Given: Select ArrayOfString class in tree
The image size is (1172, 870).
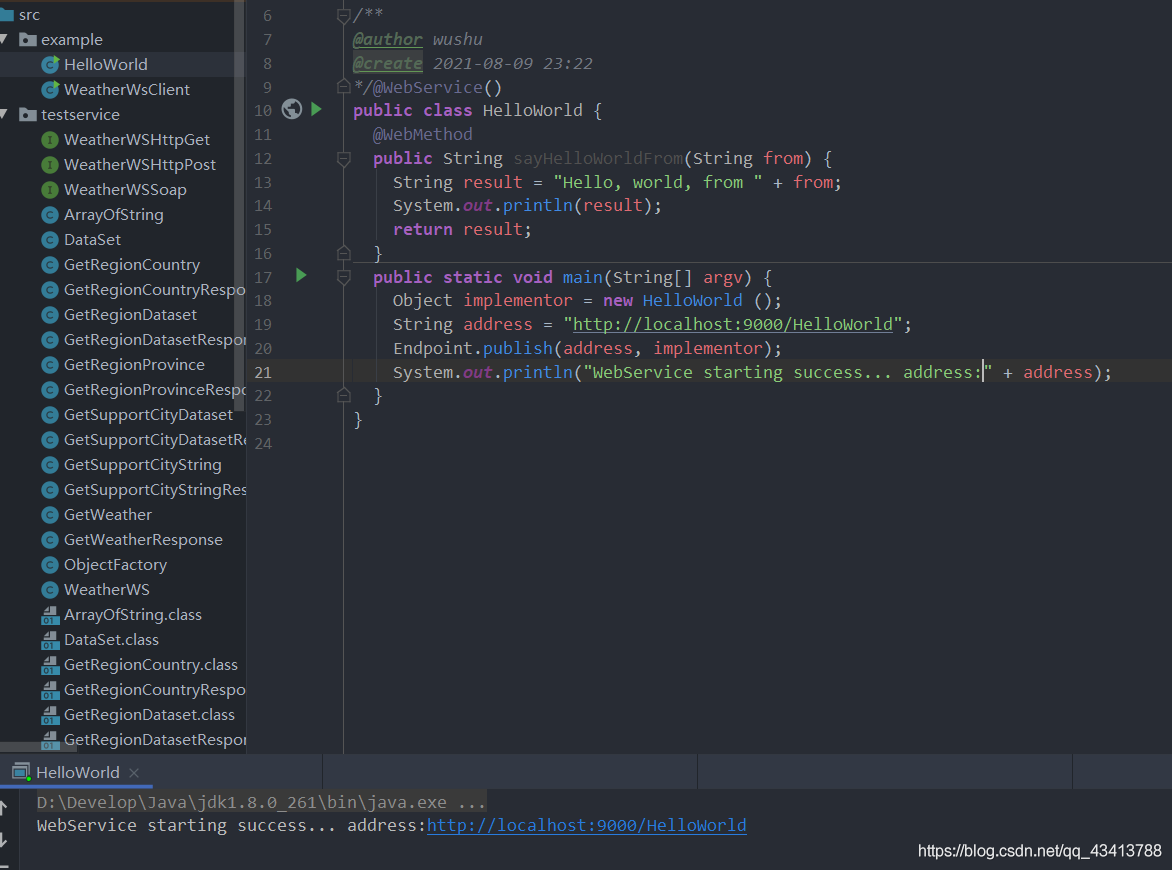Looking at the screenshot, I should tap(114, 215).
